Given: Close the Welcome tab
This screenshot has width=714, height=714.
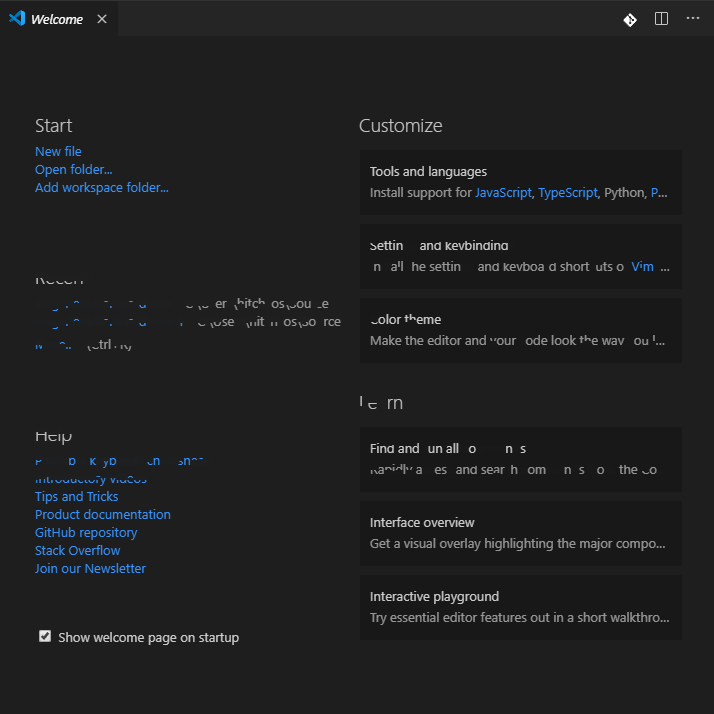Looking at the screenshot, I should tap(102, 19).
